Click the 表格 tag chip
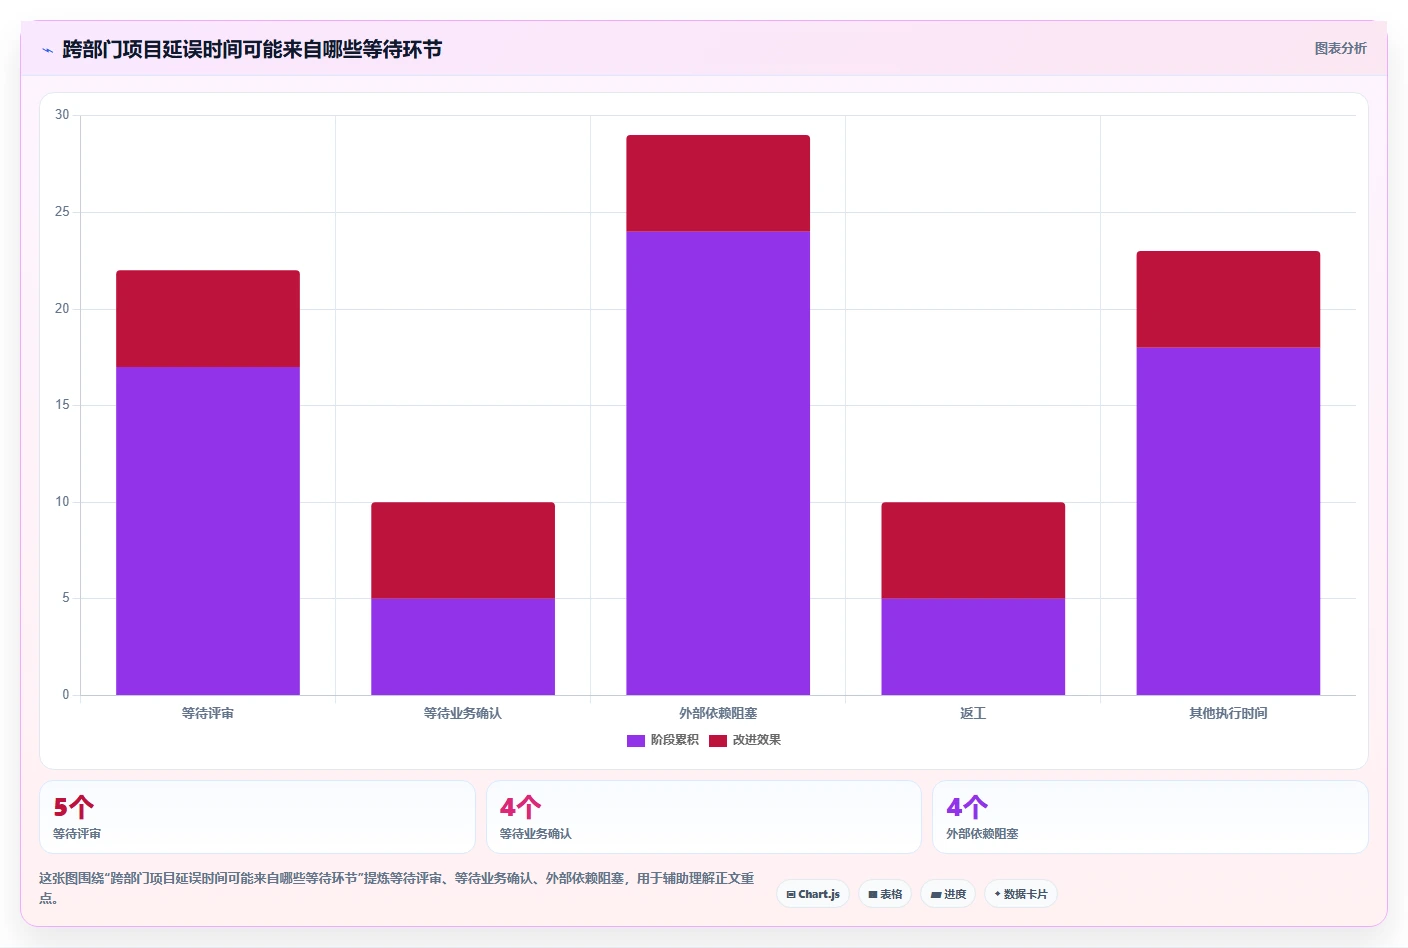The height and width of the screenshot is (948, 1408). click(x=885, y=894)
